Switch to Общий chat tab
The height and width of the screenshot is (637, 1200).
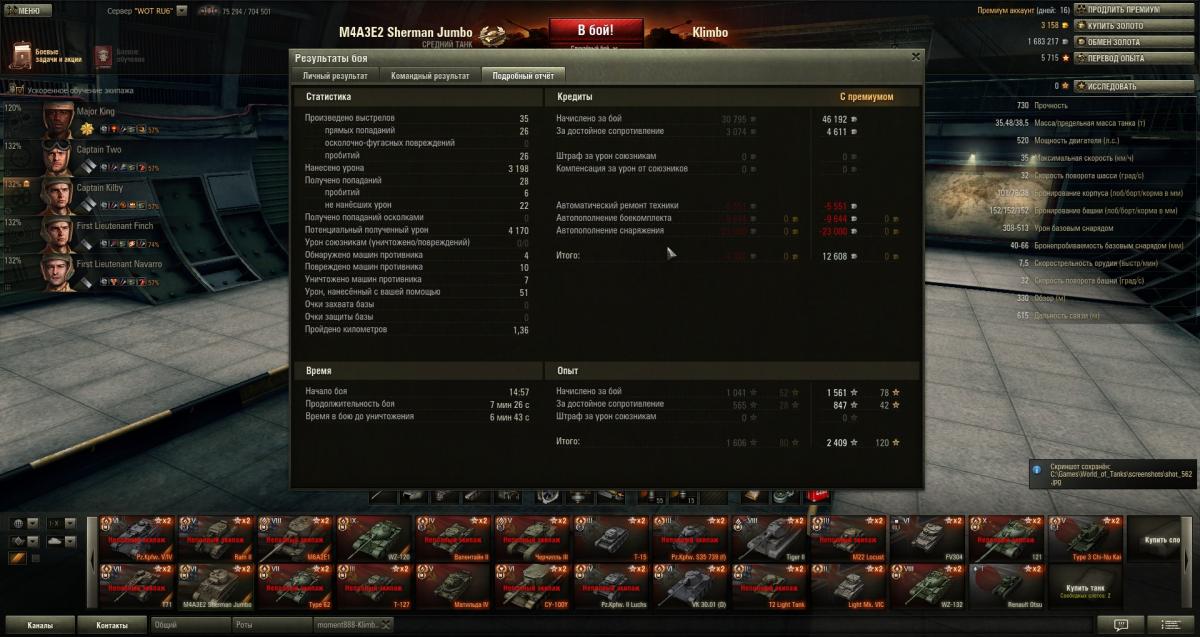[189, 625]
